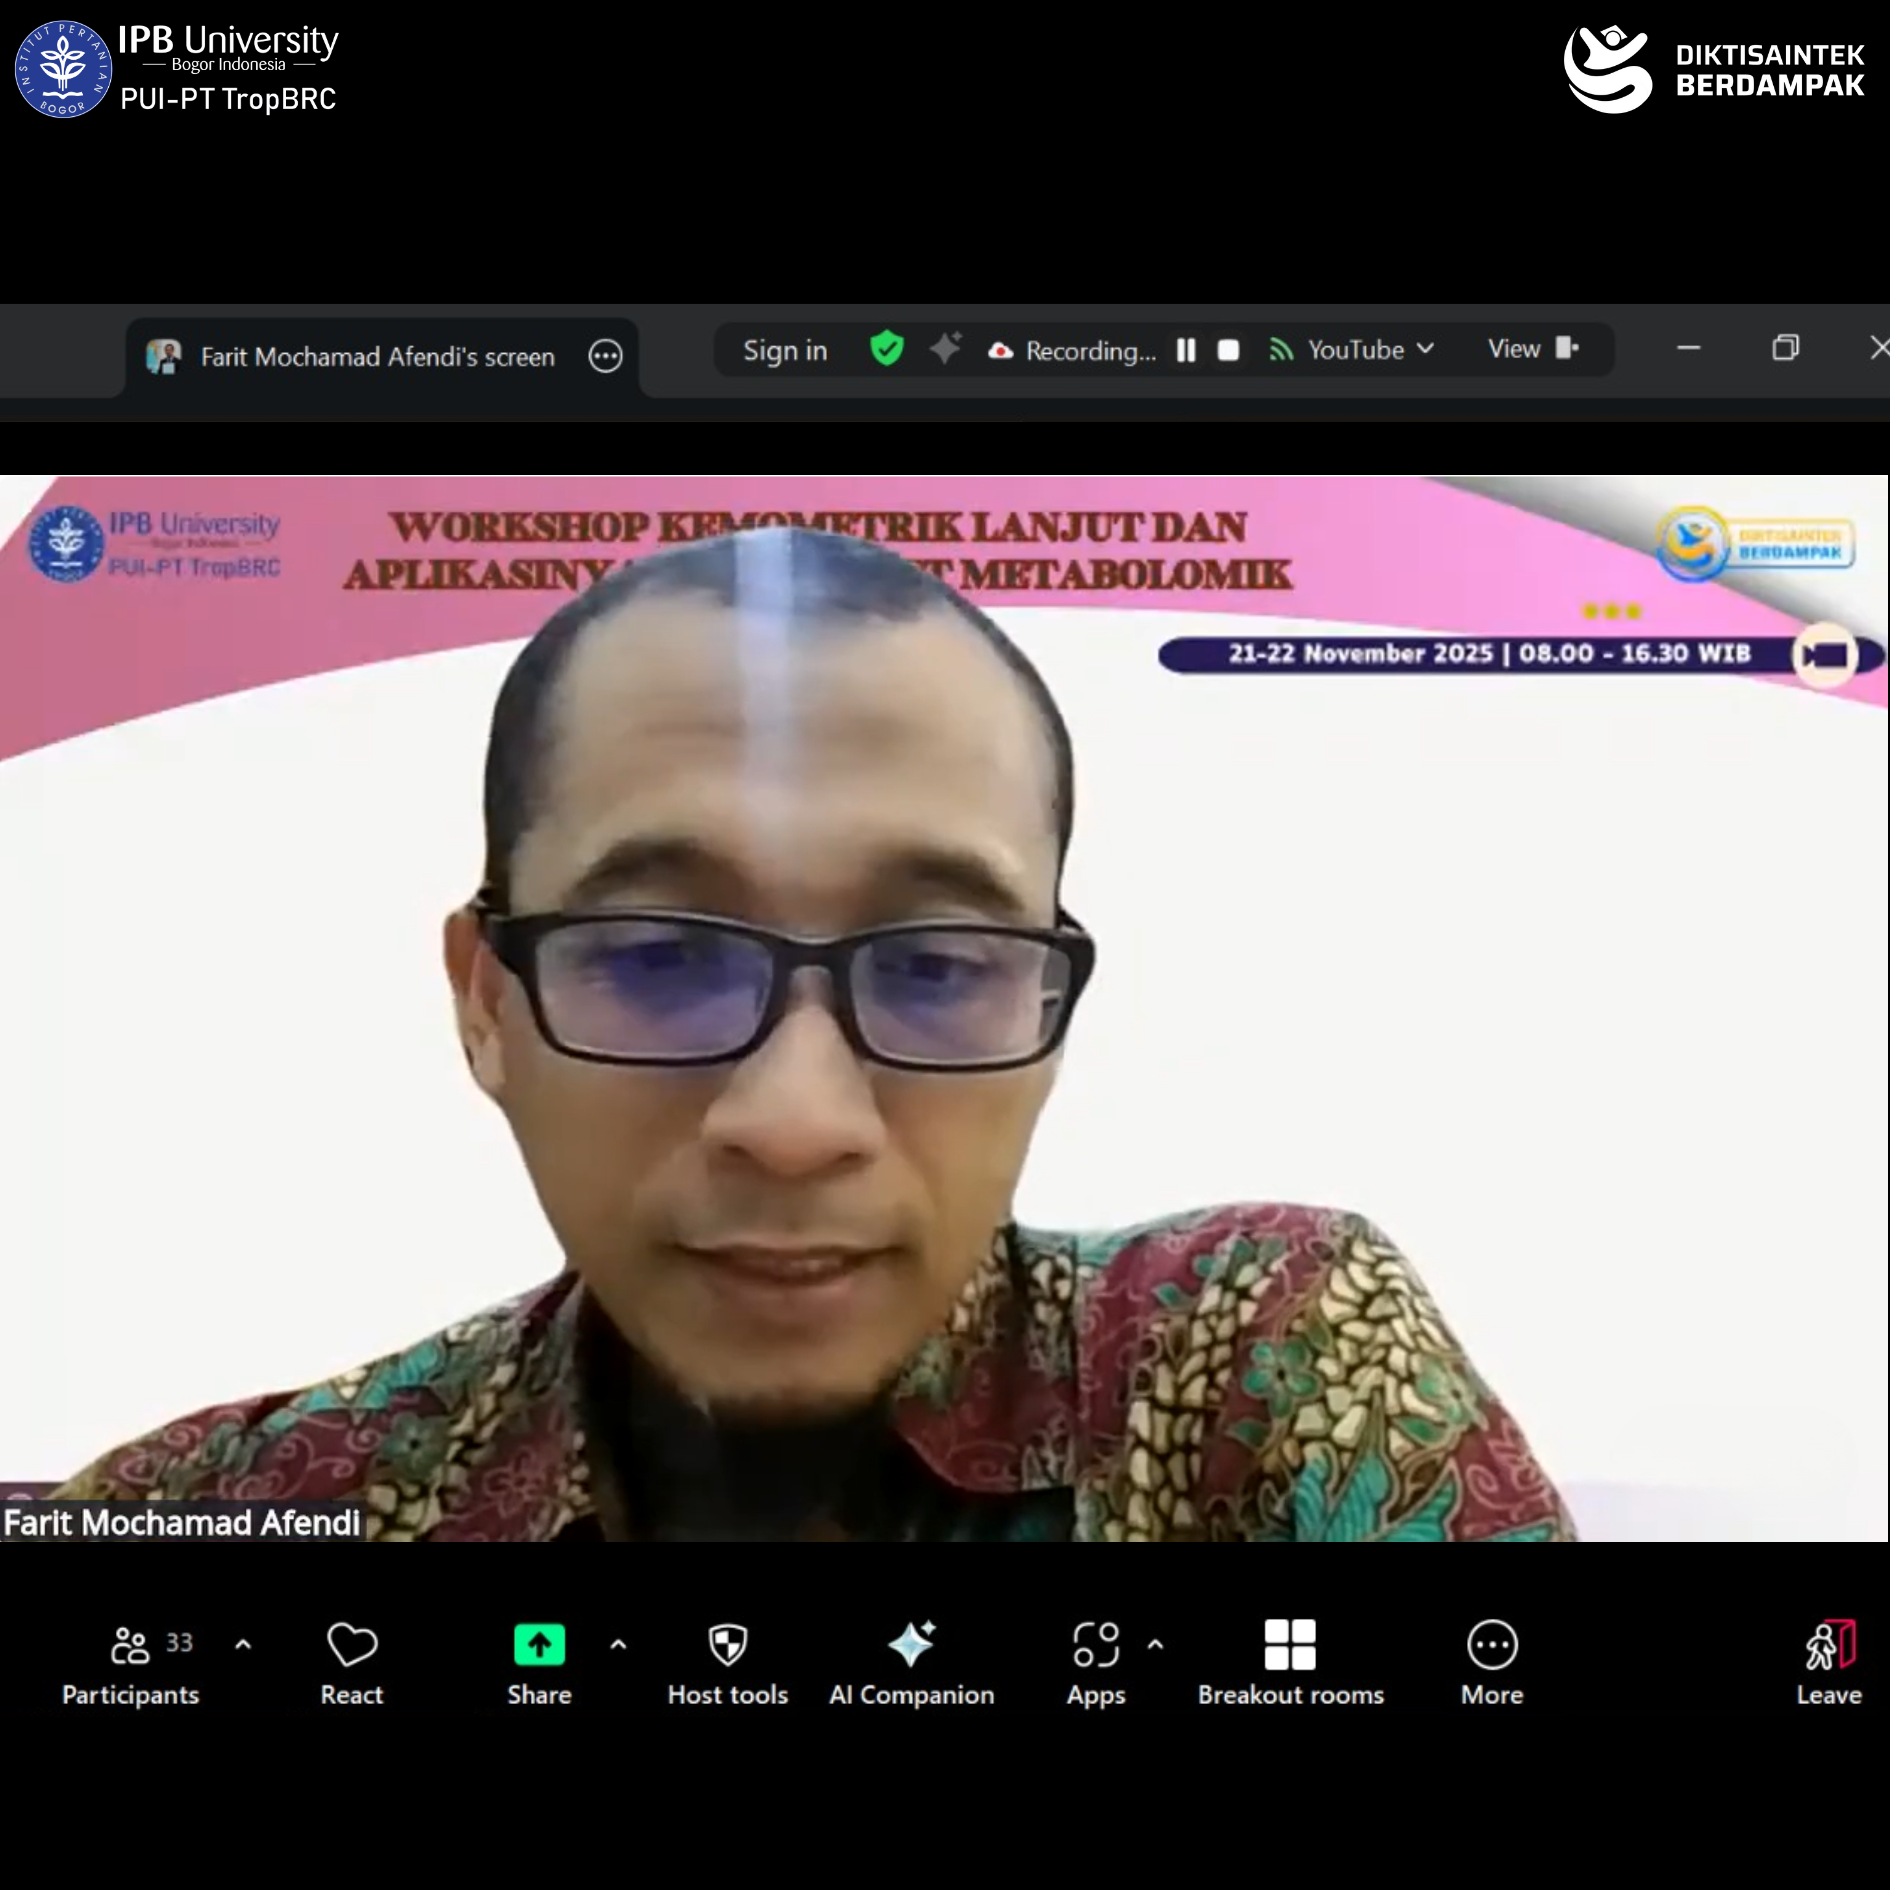Open the YouTube livestream dropdown
Image resolution: width=1890 pixels, height=1890 pixels.
pyautogui.click(x=1354, y=350)
